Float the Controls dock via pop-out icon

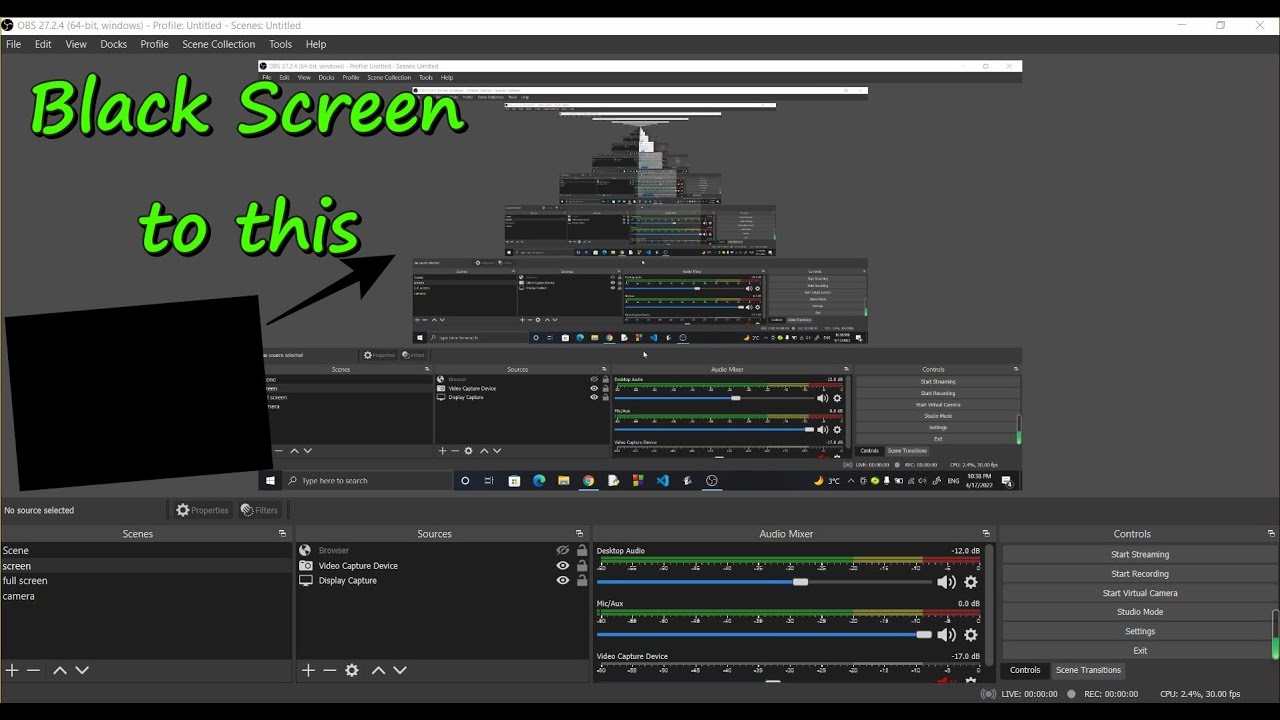point(1271,534)
